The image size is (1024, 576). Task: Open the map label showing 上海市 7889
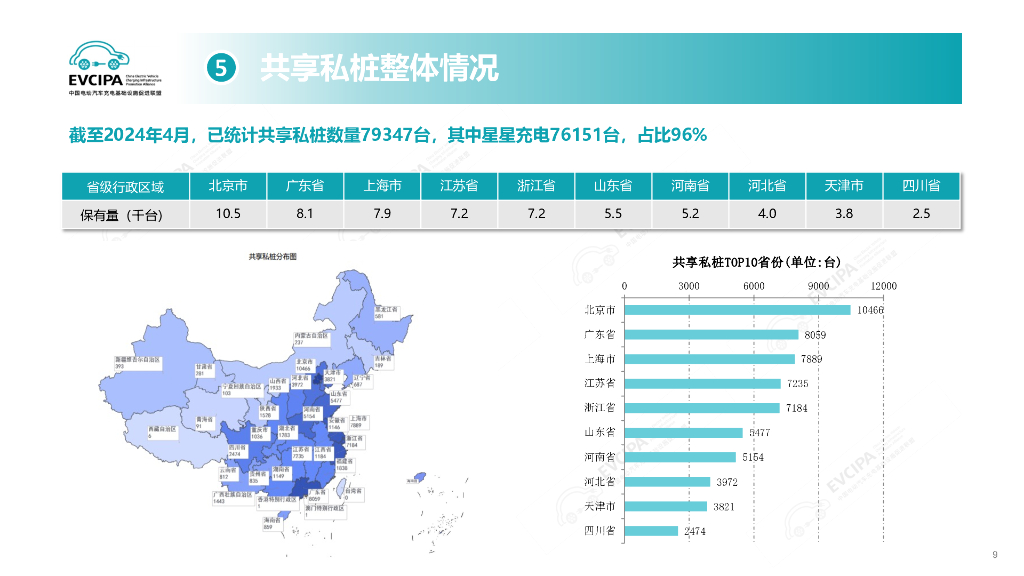click(x=357, y=421)
